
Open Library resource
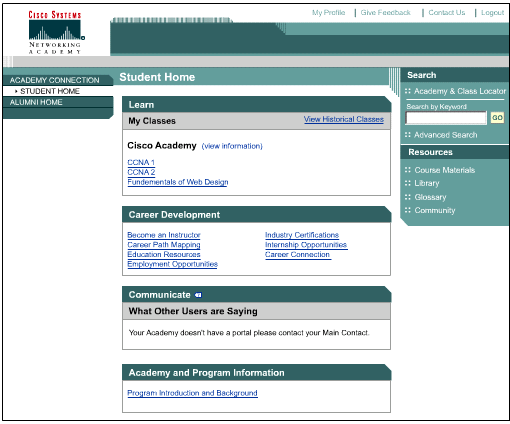pos(427,183)
